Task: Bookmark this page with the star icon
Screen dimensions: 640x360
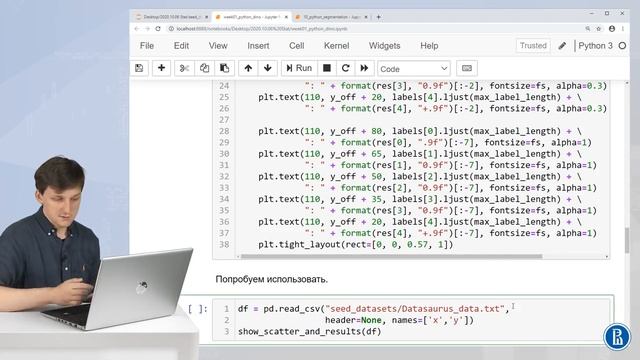Action: tap(599, 29)
